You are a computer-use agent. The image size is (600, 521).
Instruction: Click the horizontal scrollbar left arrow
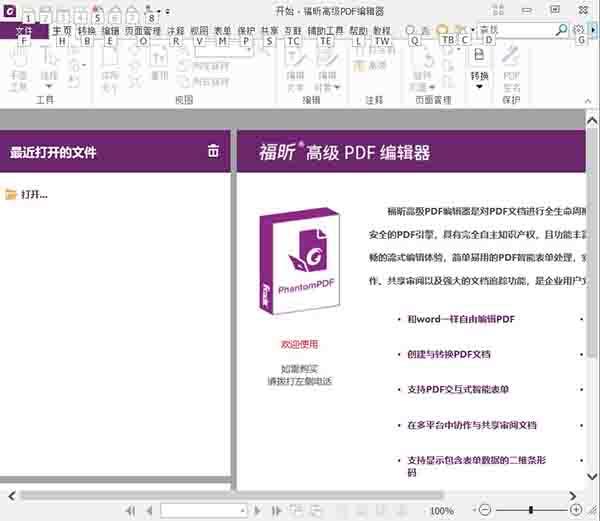pos(12,496)
